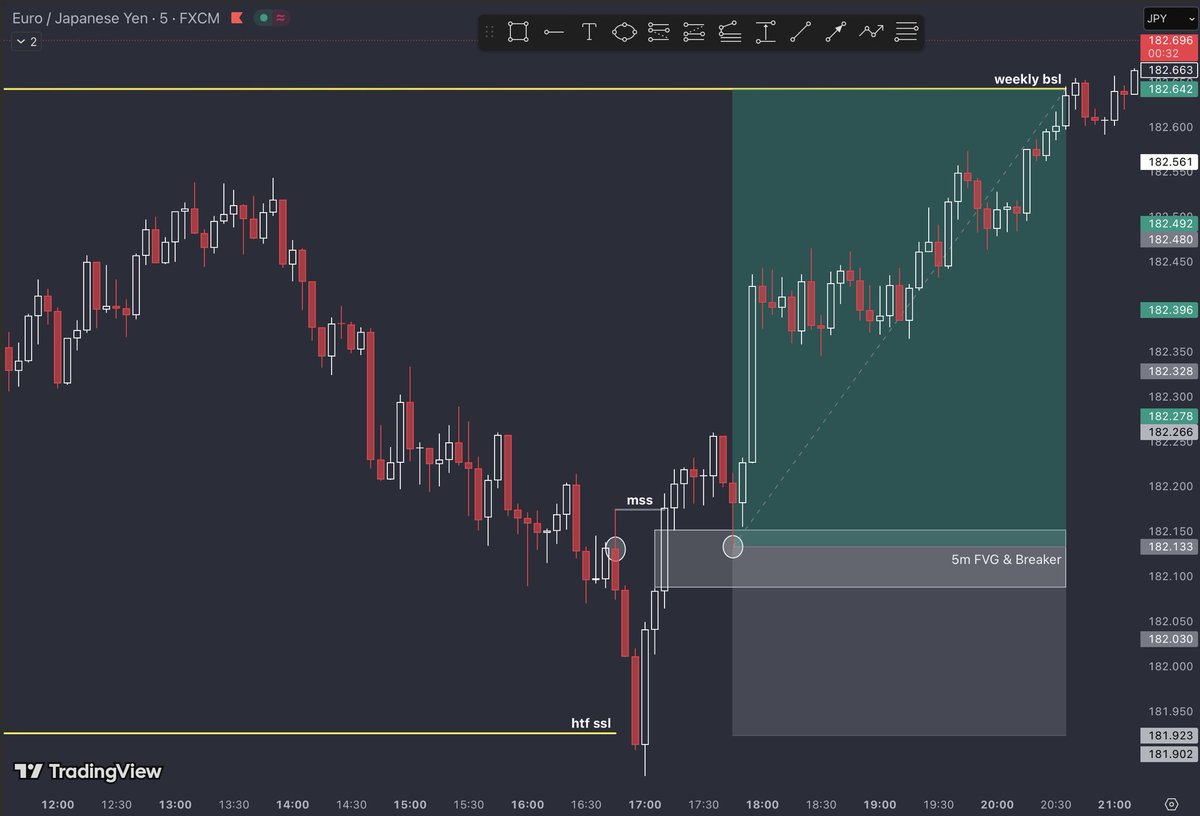Click the 181.902 price label
This screenshot has height=816, width=1200.
(1169, 754)
